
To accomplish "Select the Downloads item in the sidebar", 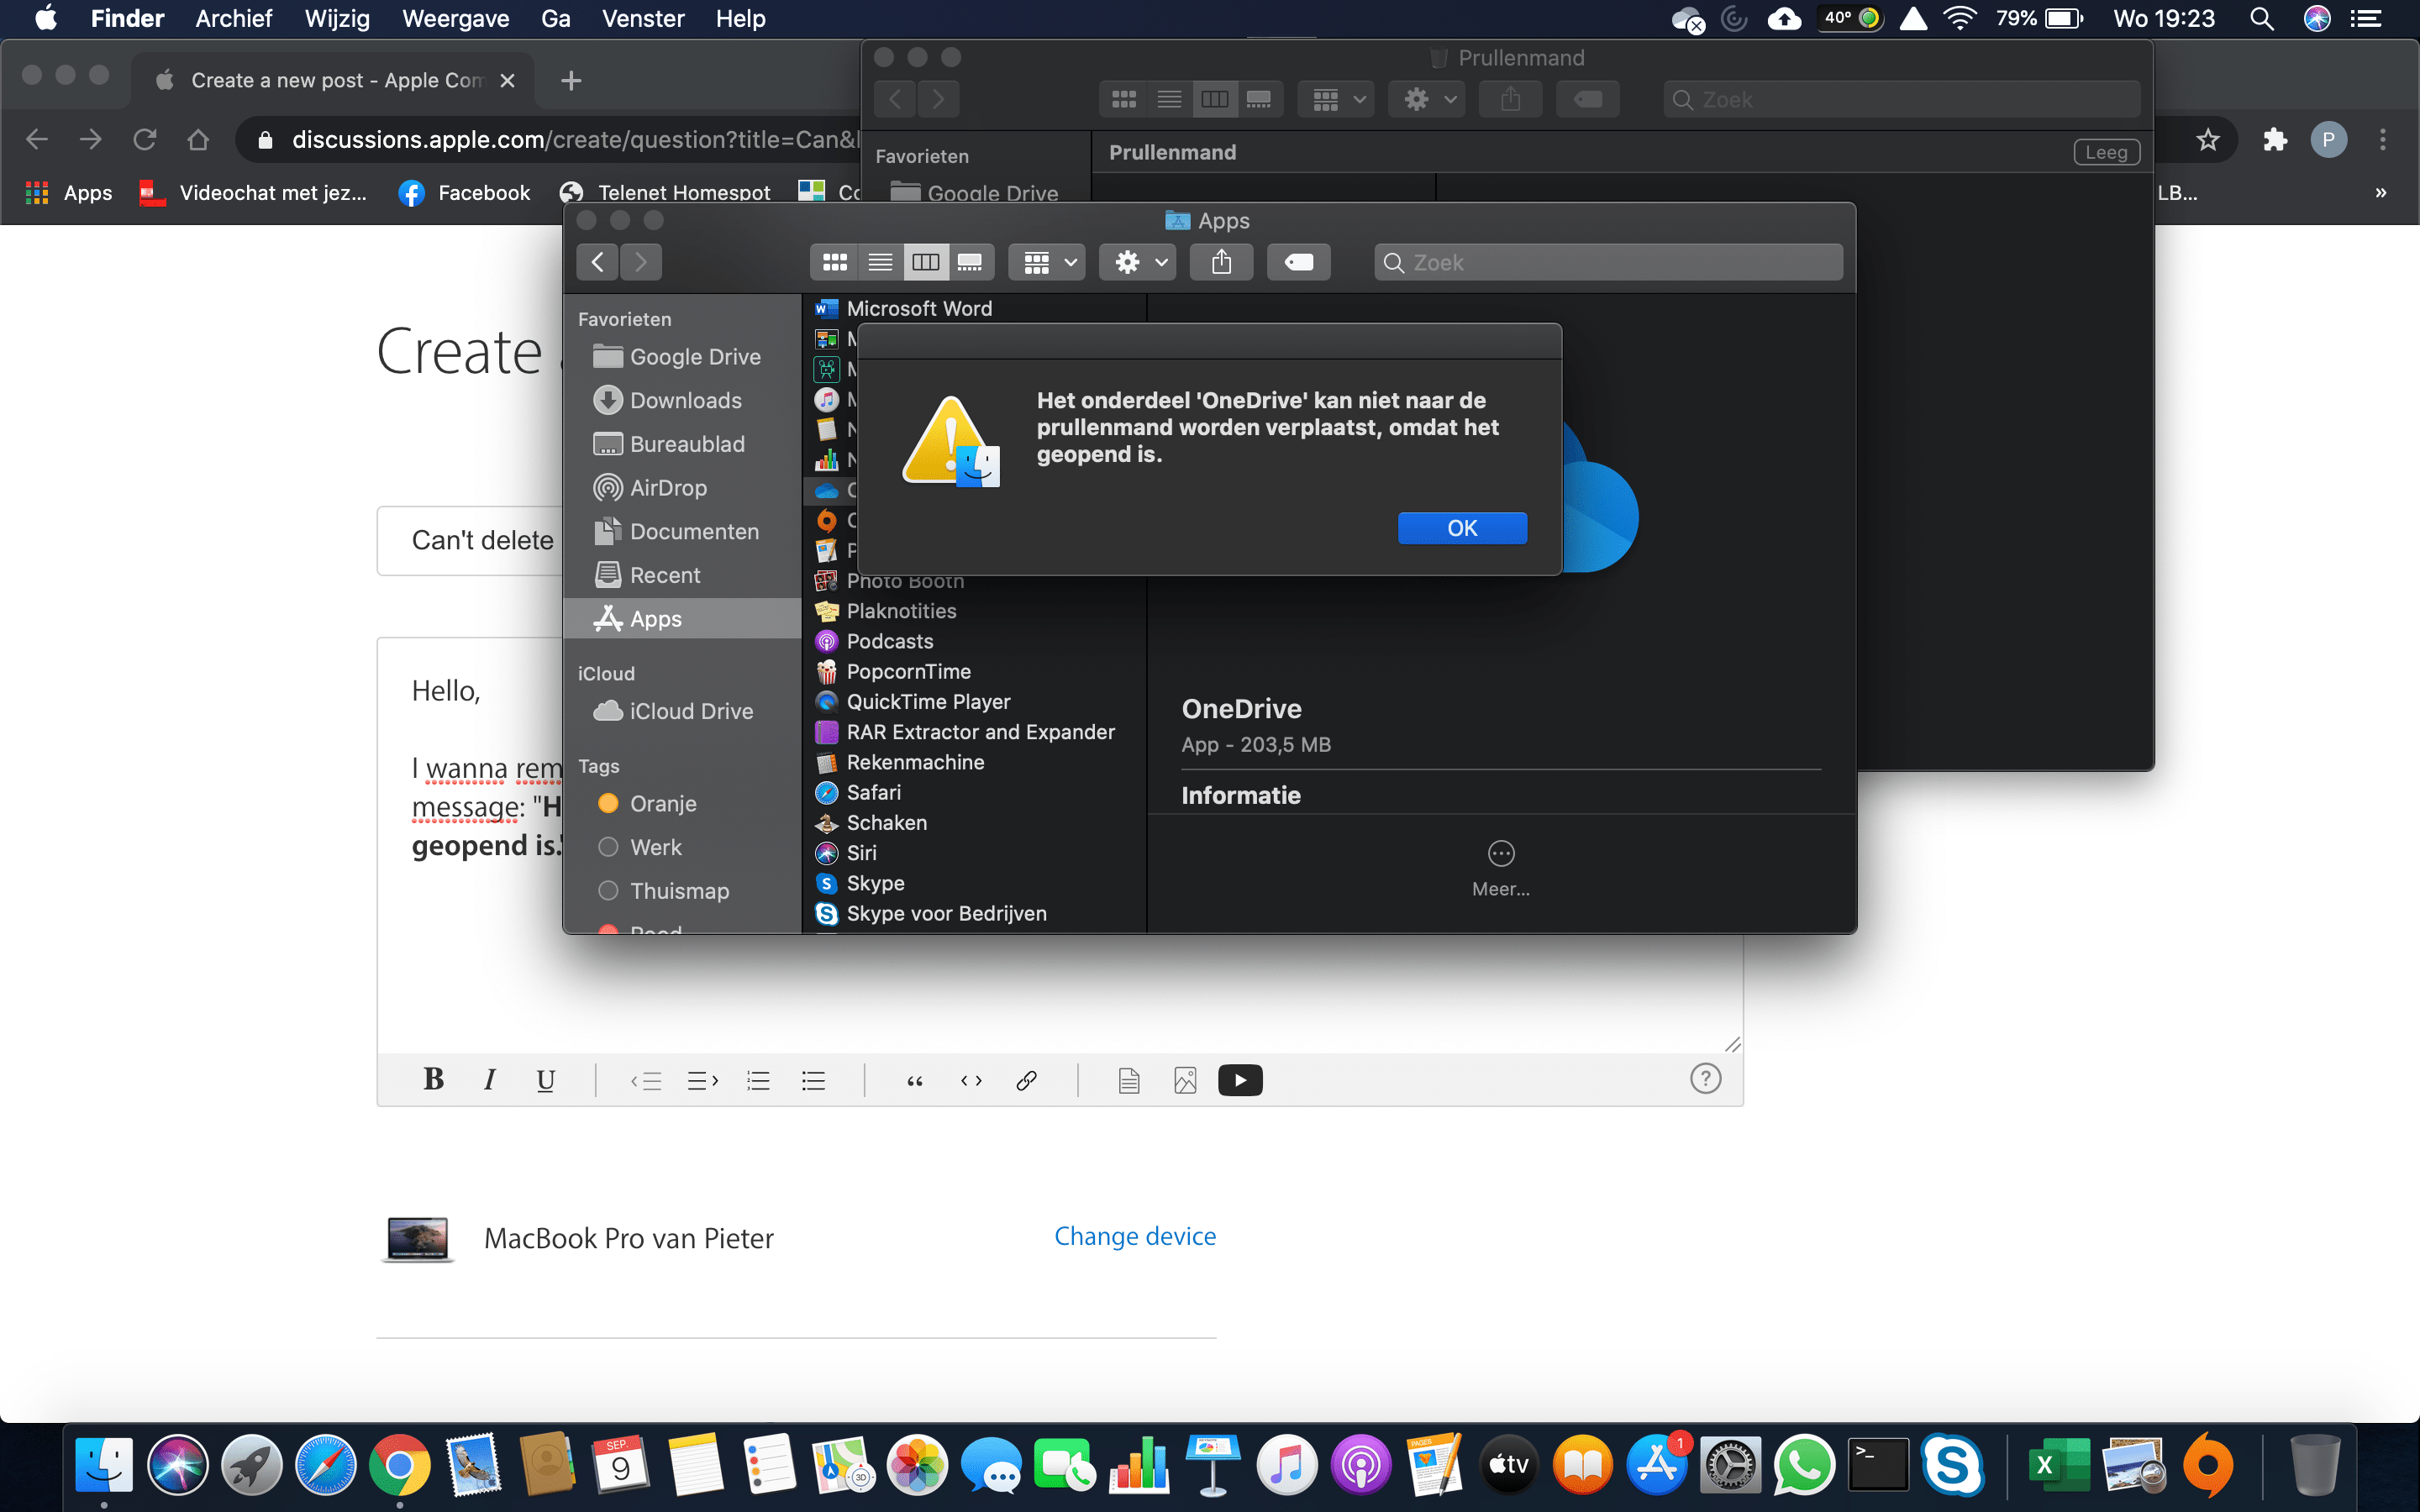I will point(685,400).
